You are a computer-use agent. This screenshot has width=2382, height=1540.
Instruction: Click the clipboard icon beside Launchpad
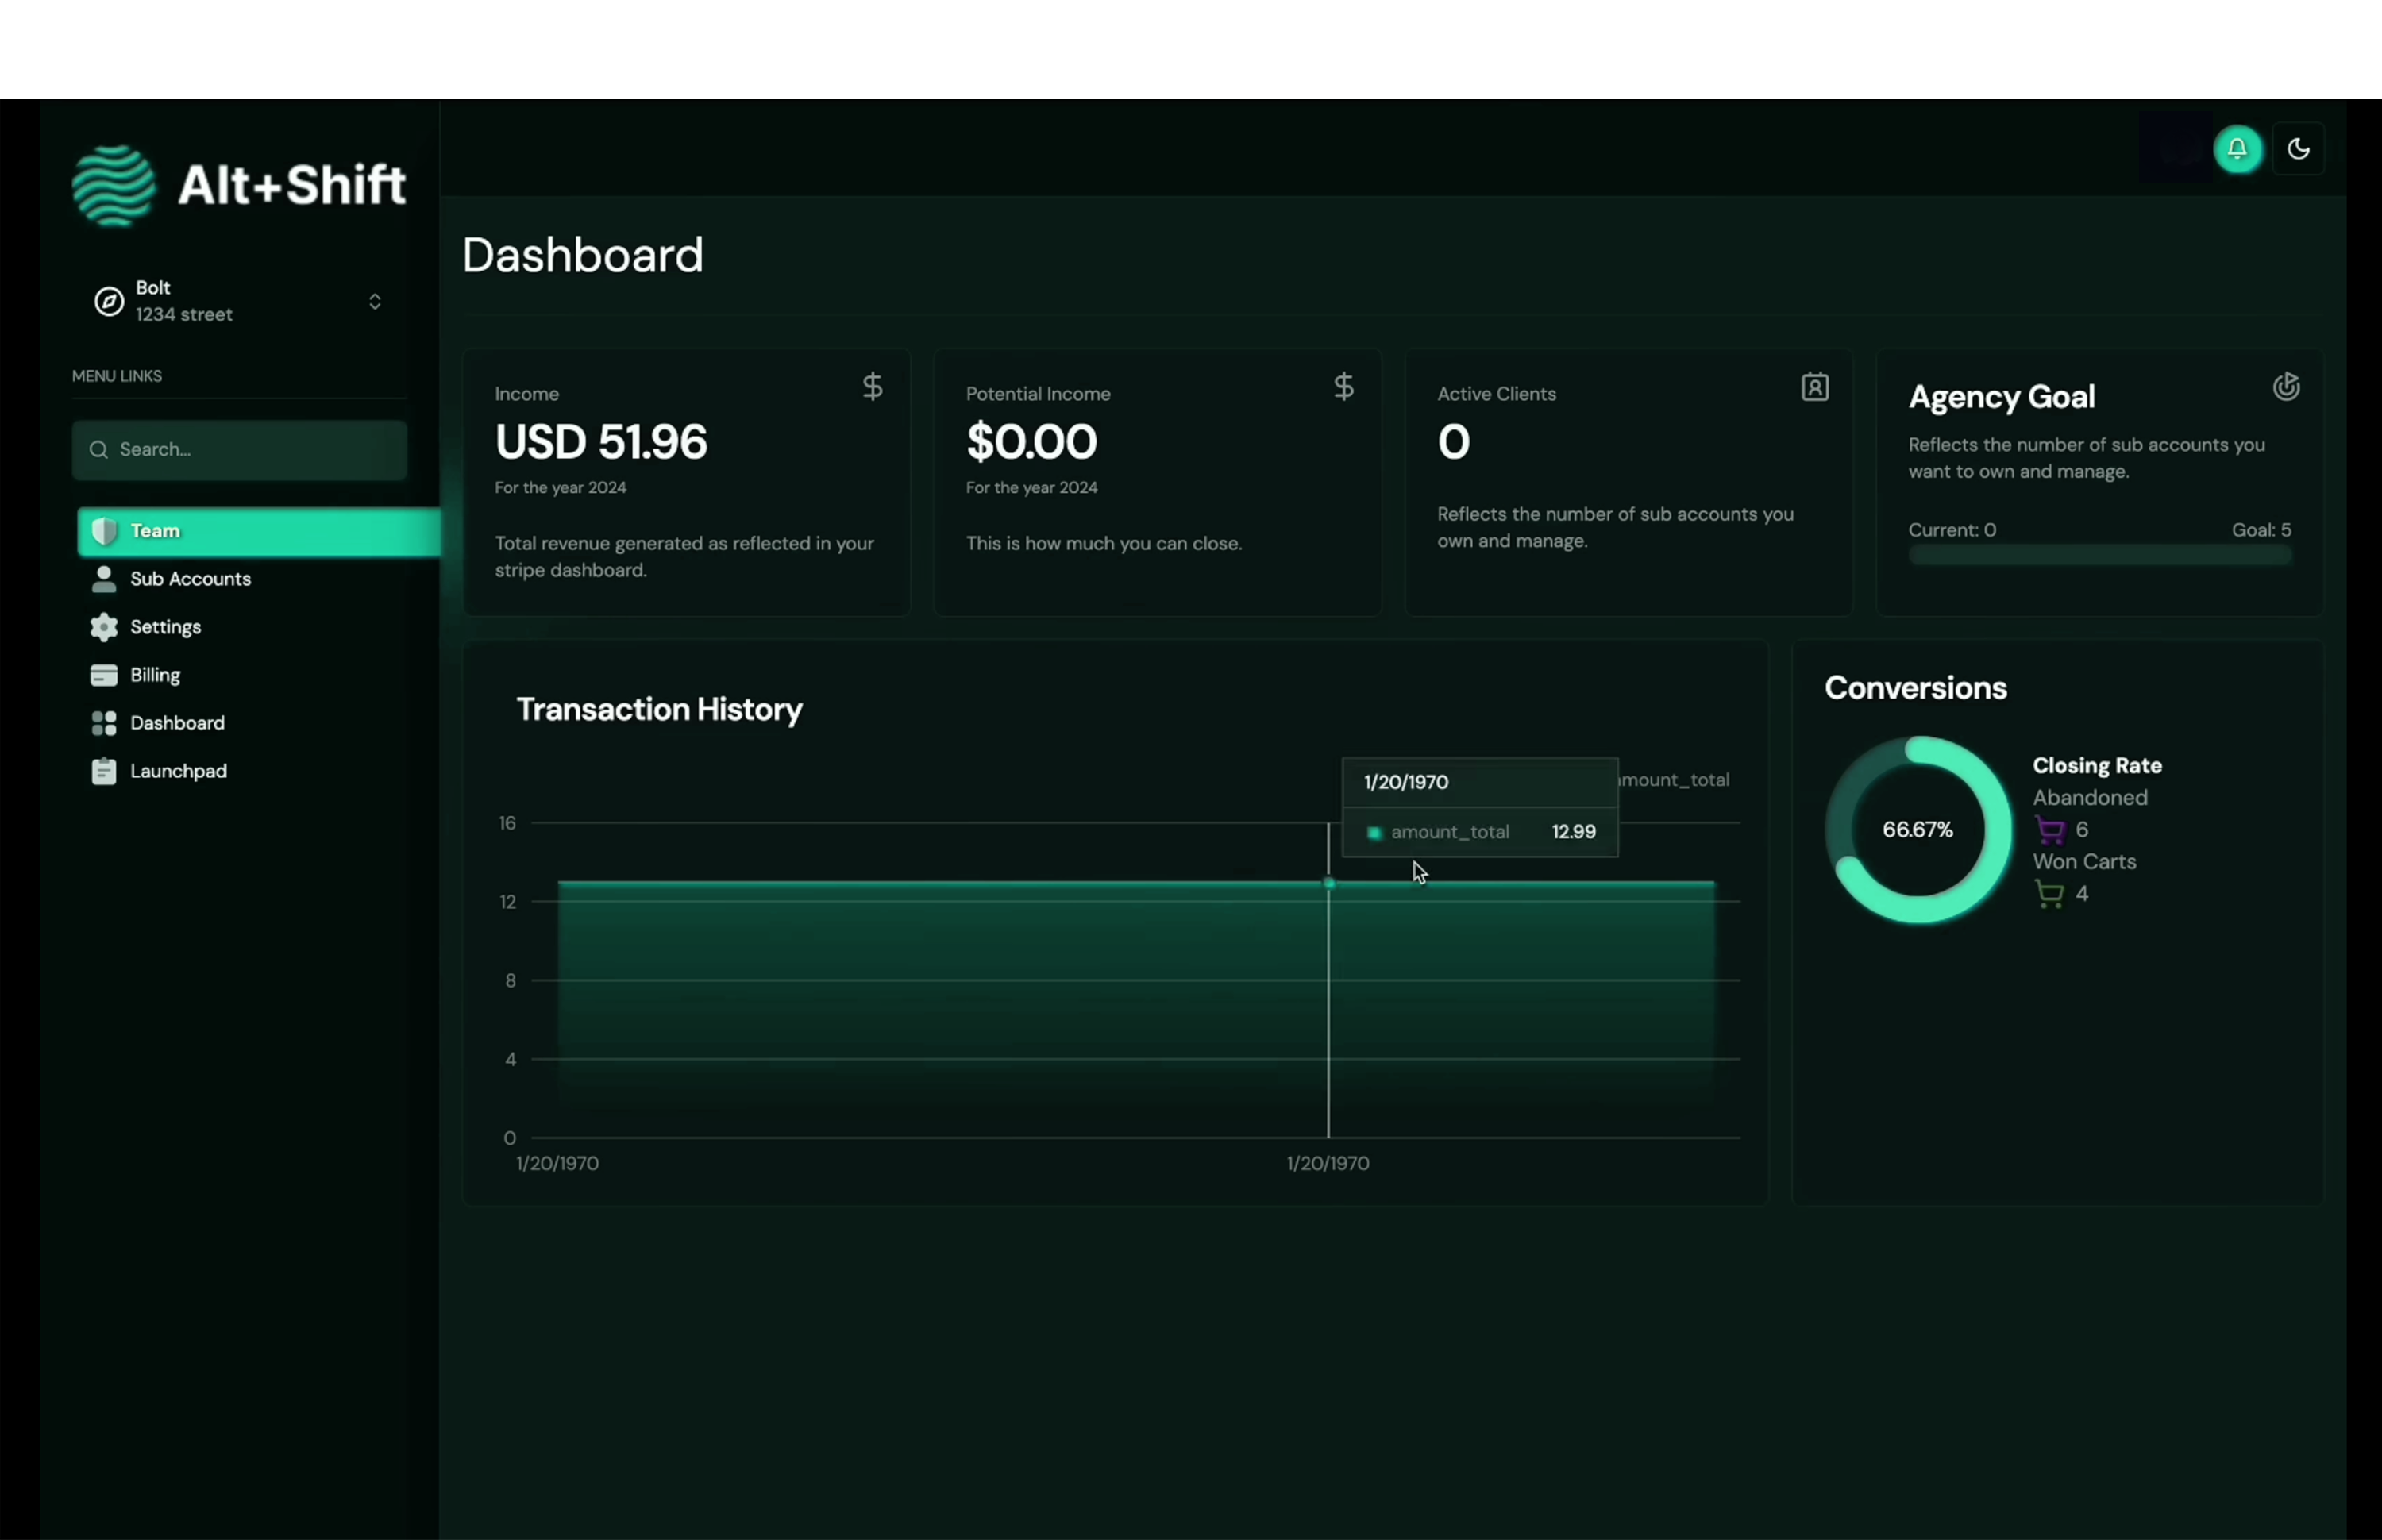(104, 771)
